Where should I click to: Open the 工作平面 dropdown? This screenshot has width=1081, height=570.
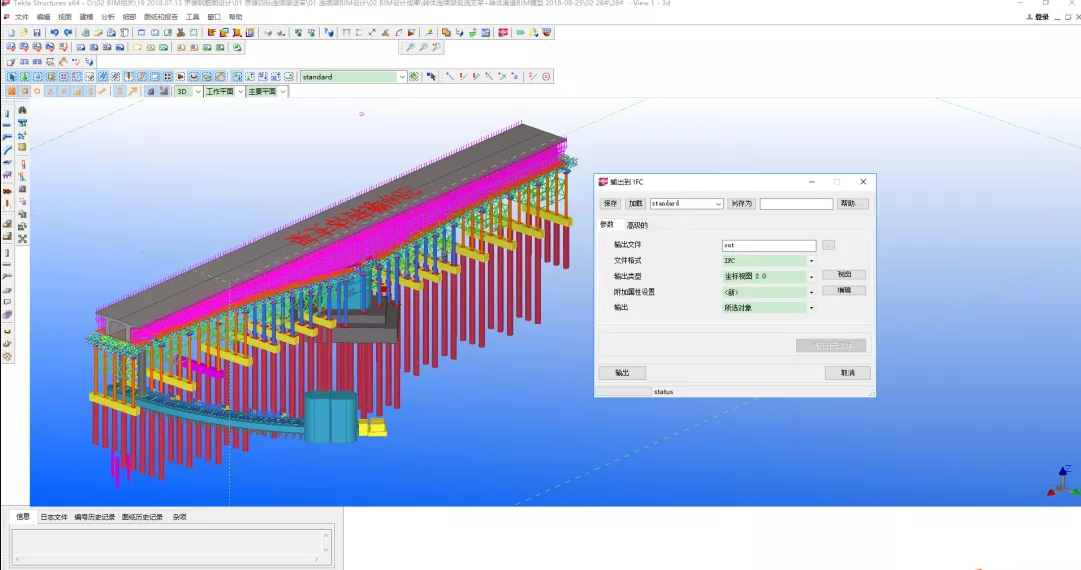point(241,91)
